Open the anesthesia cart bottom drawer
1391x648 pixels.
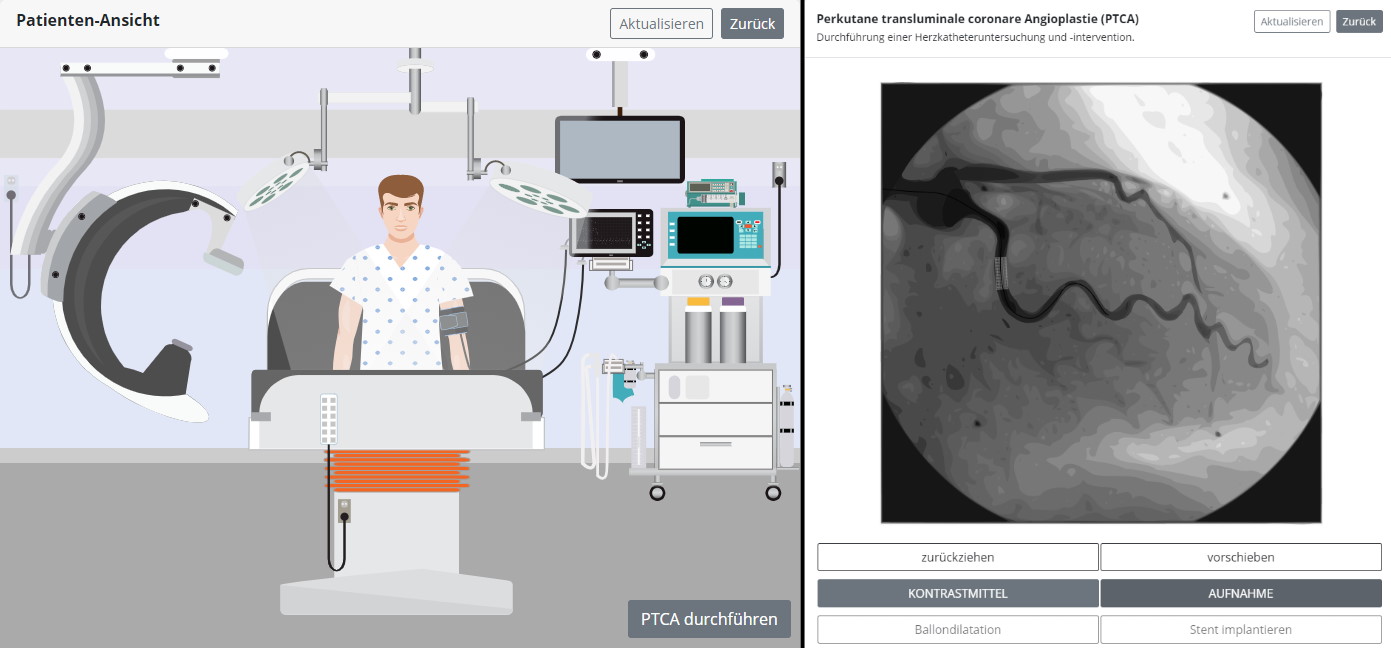pos(715,453)
